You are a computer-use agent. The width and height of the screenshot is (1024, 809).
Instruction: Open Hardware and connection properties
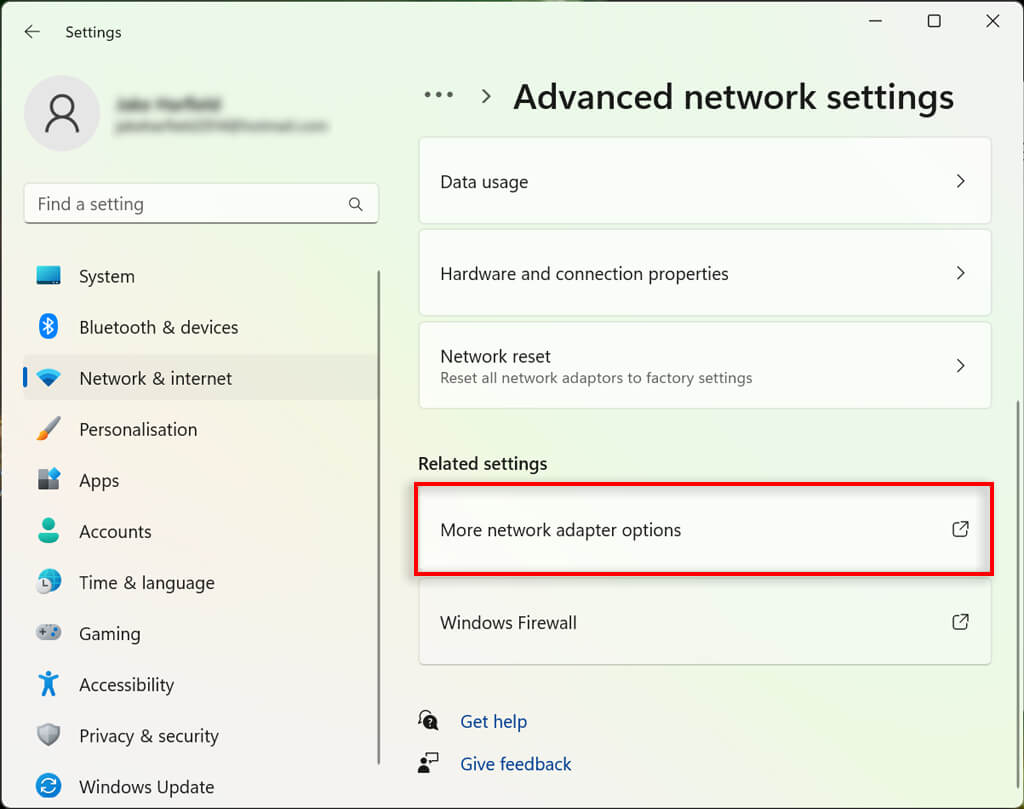[704, 274]
